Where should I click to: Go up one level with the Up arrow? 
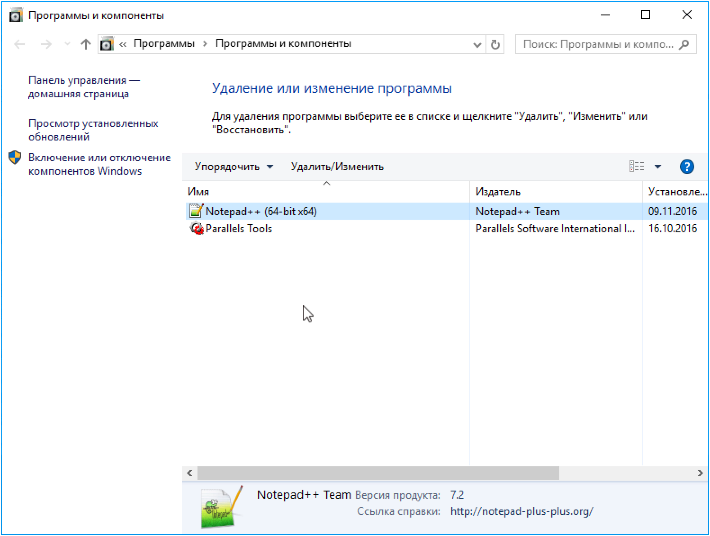(x=86, y=44)
